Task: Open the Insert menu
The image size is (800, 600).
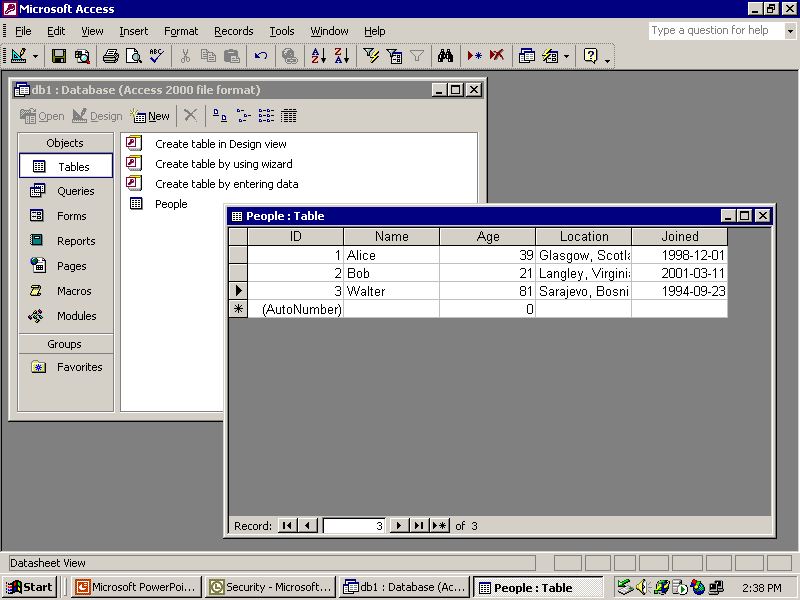Action: tap(133, 31)
